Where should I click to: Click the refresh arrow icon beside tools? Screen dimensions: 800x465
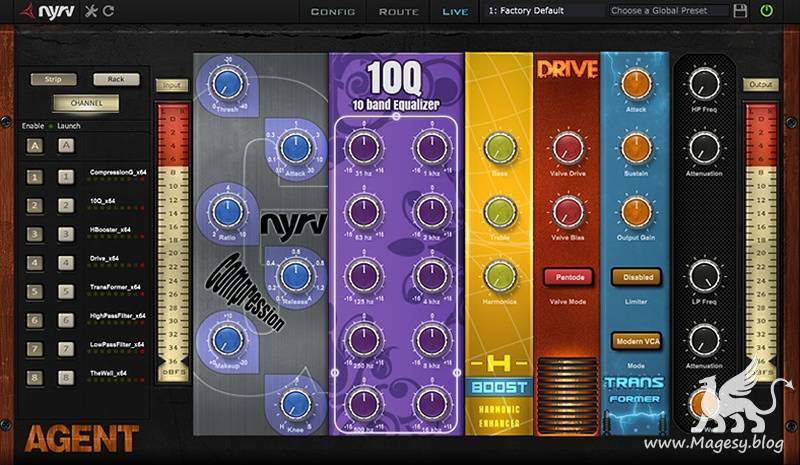[x=108, y=11]
